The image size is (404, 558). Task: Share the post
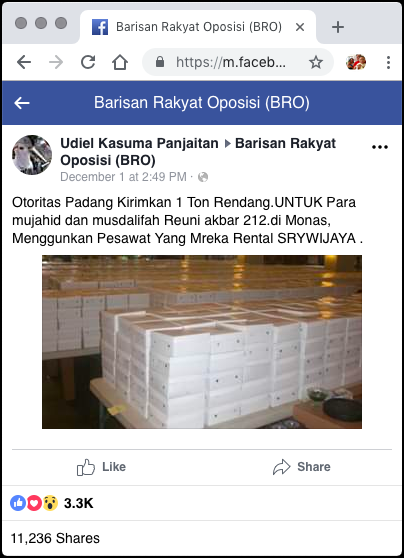click(301, 467)
